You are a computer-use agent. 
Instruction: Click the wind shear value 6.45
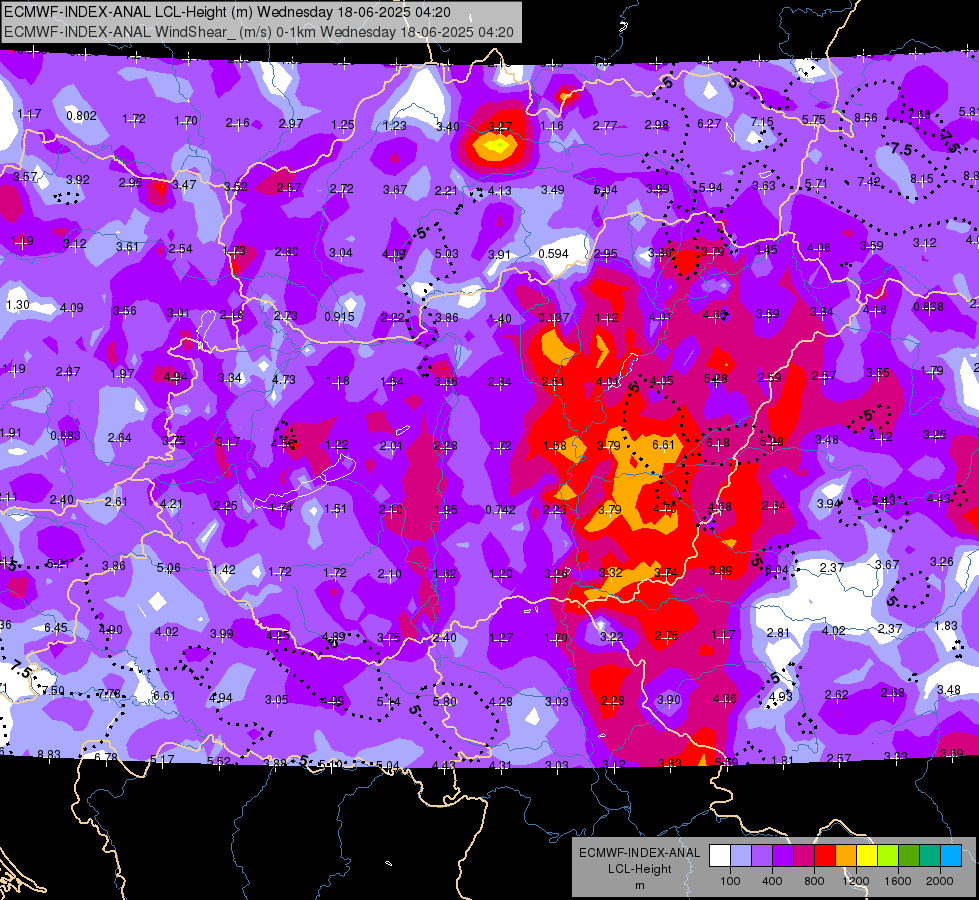tap(56, 628)
